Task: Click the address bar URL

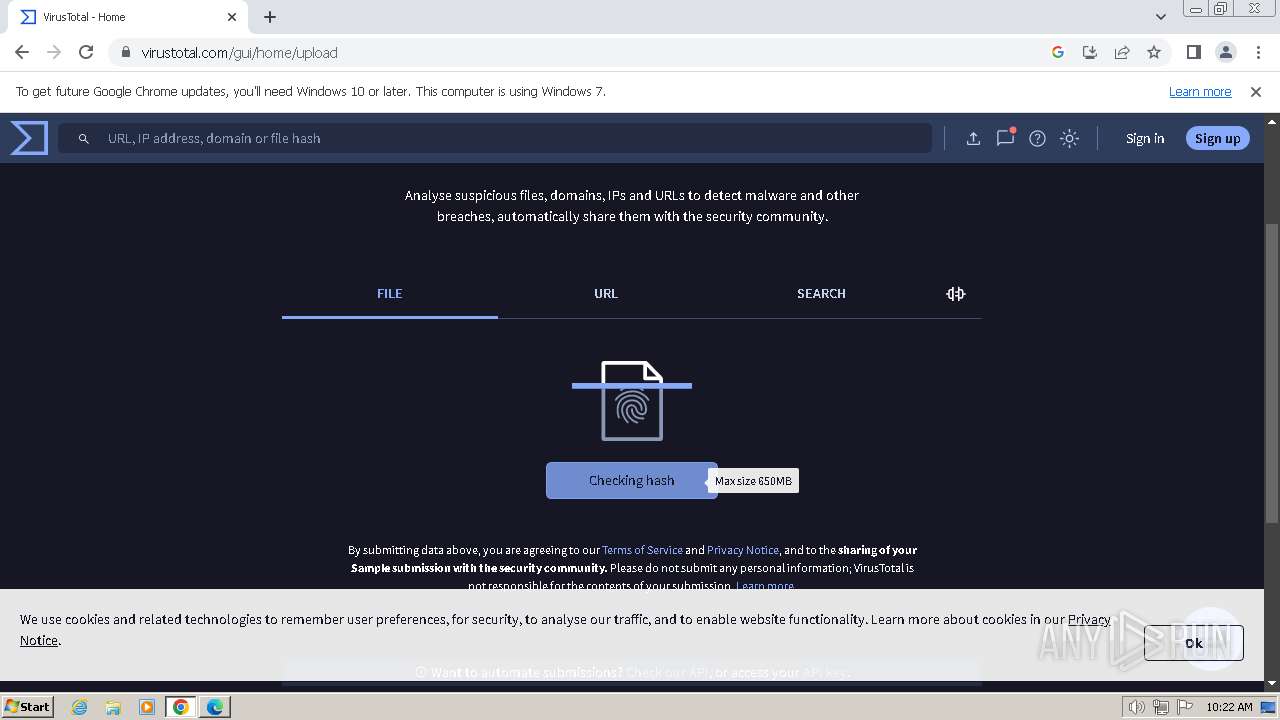Action: tap(240, 53)
